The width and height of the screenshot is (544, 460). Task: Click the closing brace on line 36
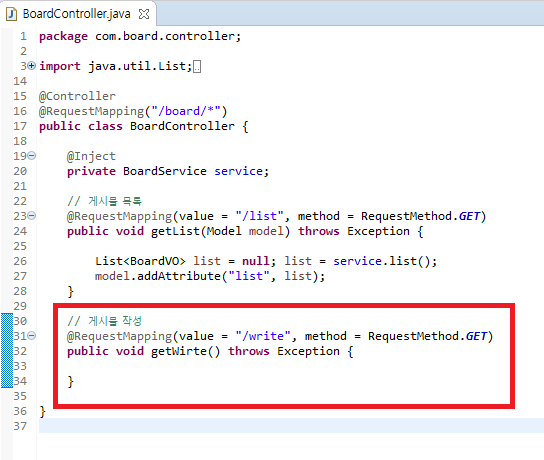(42, 411)
